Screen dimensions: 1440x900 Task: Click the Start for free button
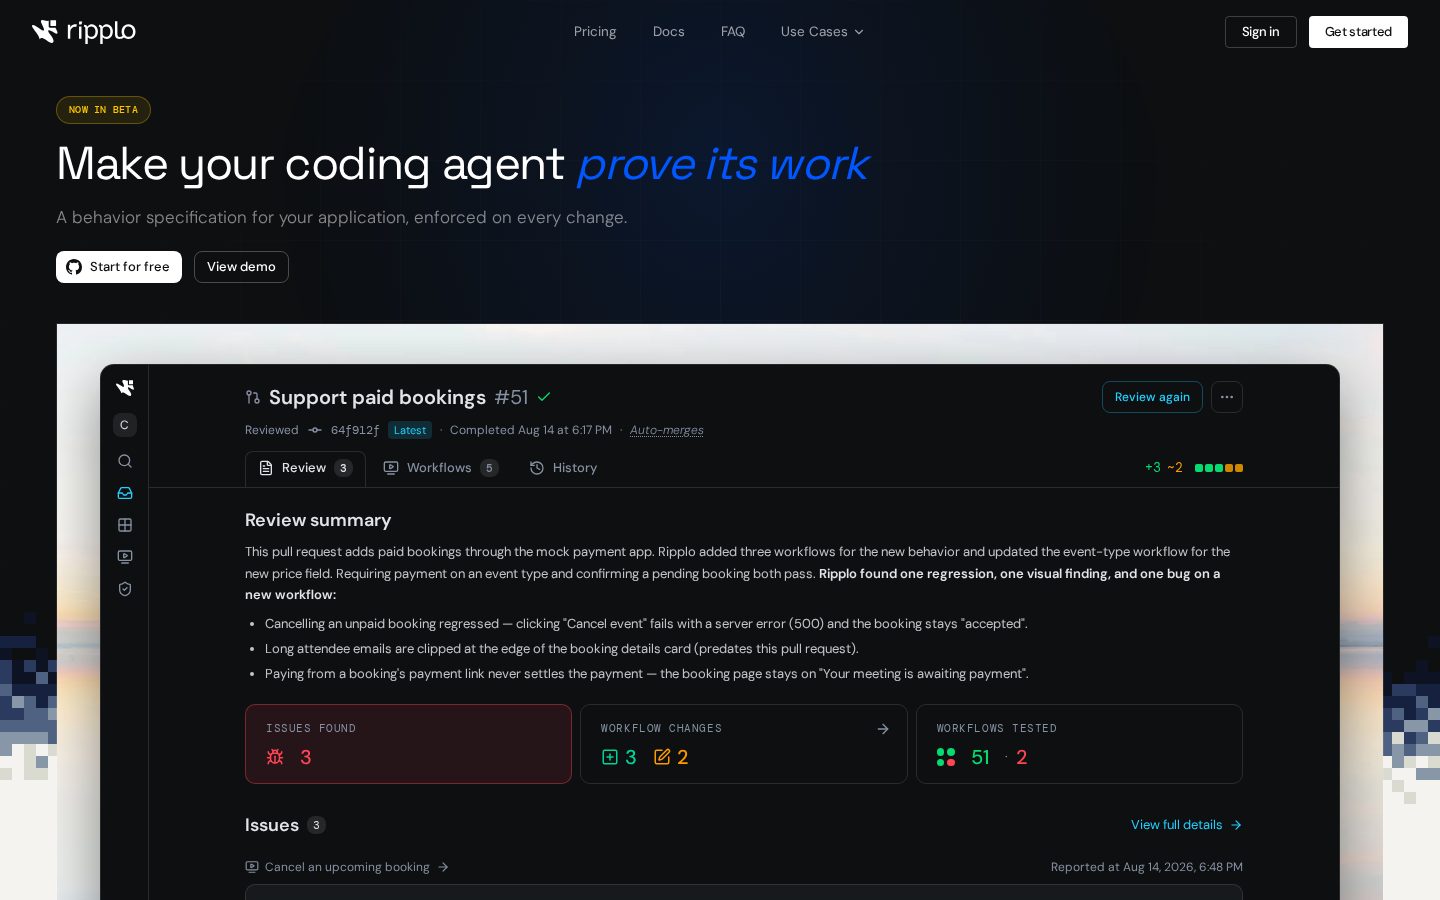tap(119, 267)
